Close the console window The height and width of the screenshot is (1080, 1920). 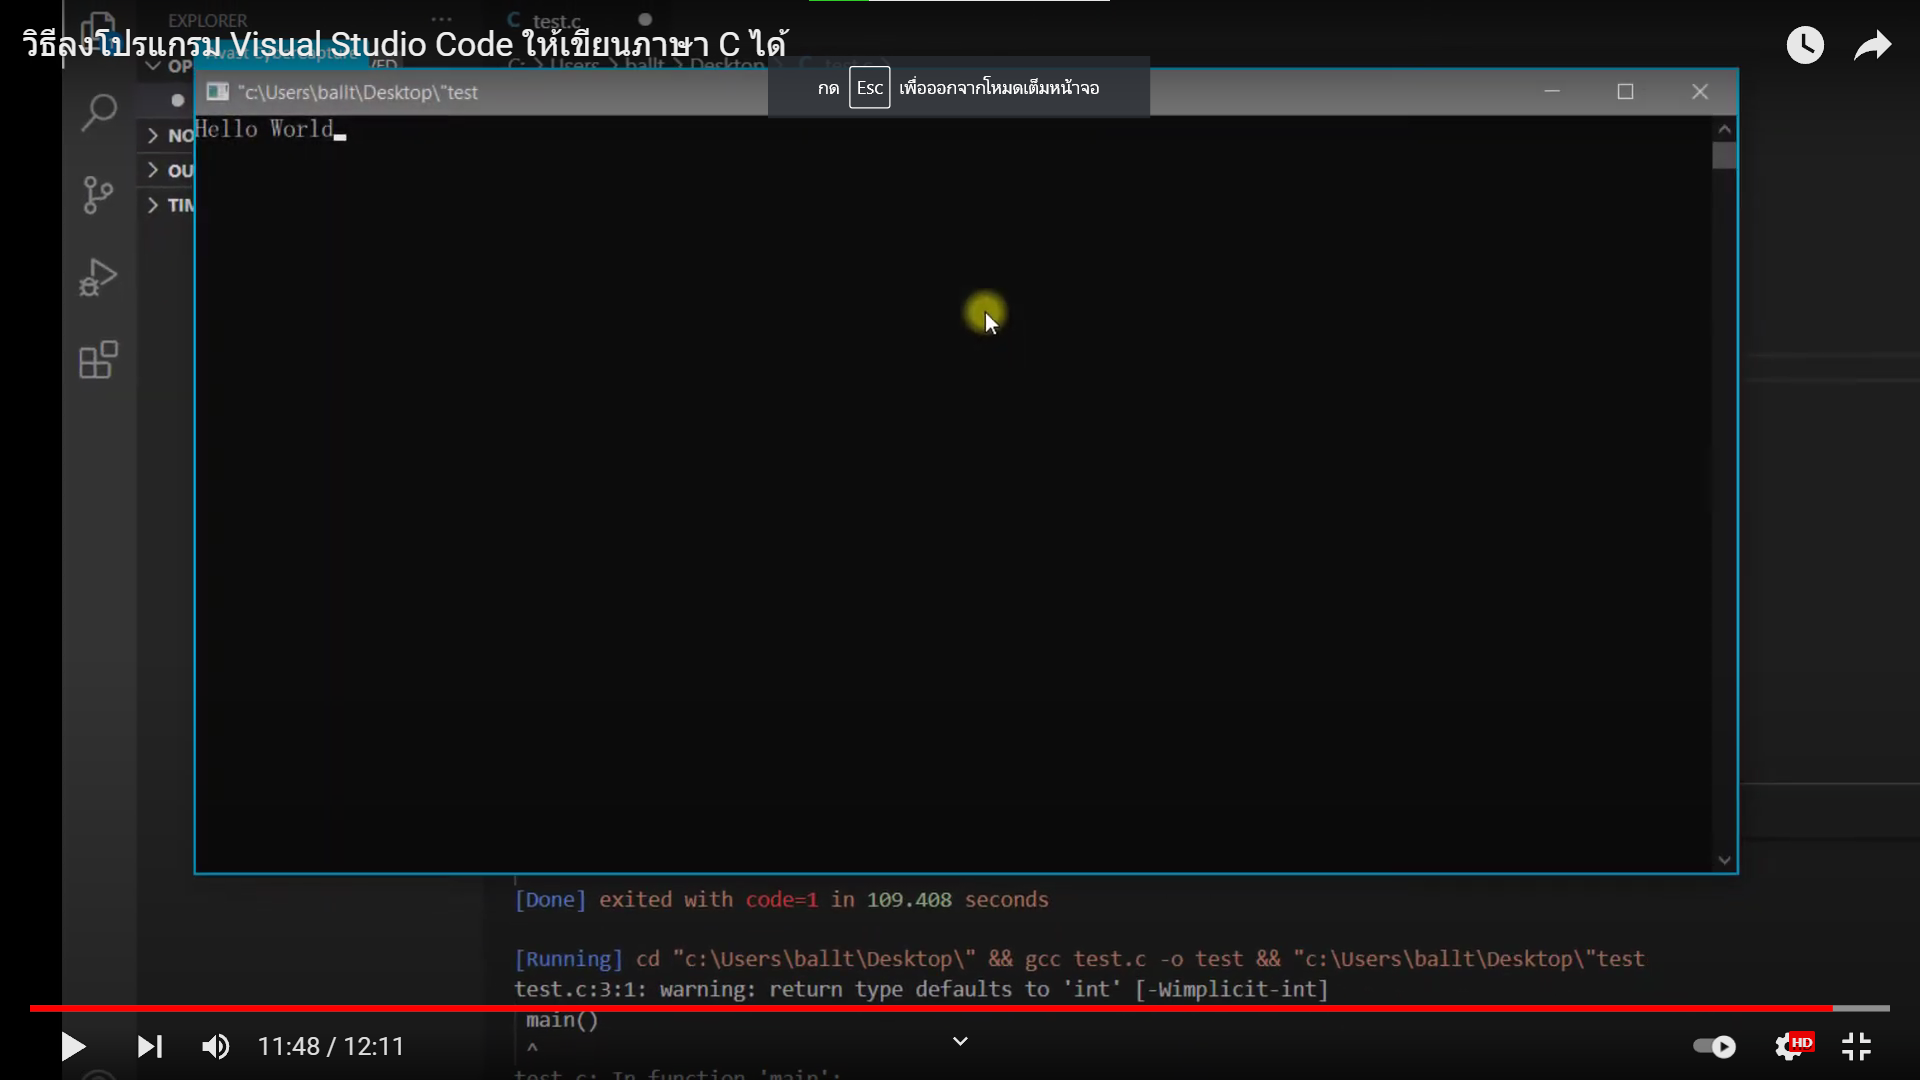click(x=1700, y=91)
